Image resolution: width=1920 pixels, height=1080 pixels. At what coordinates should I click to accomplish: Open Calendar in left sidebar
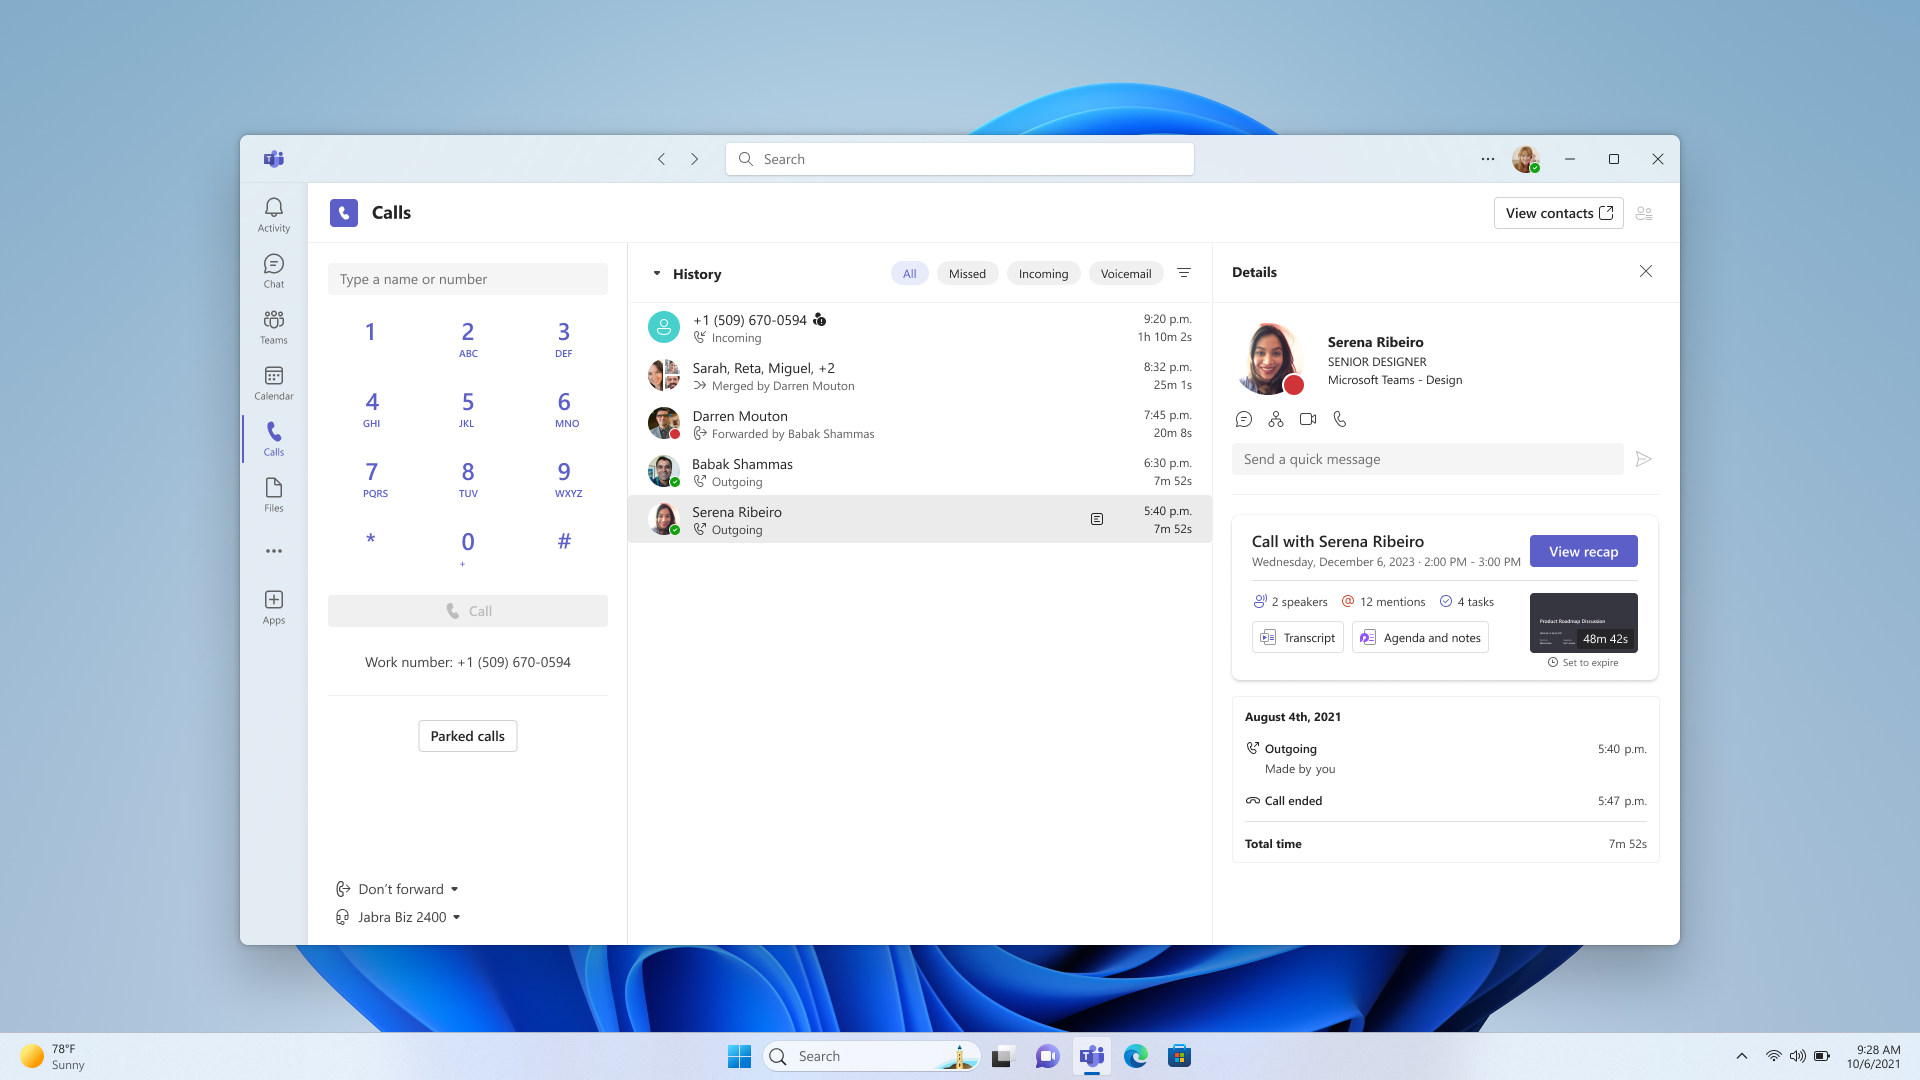(273, 382)
